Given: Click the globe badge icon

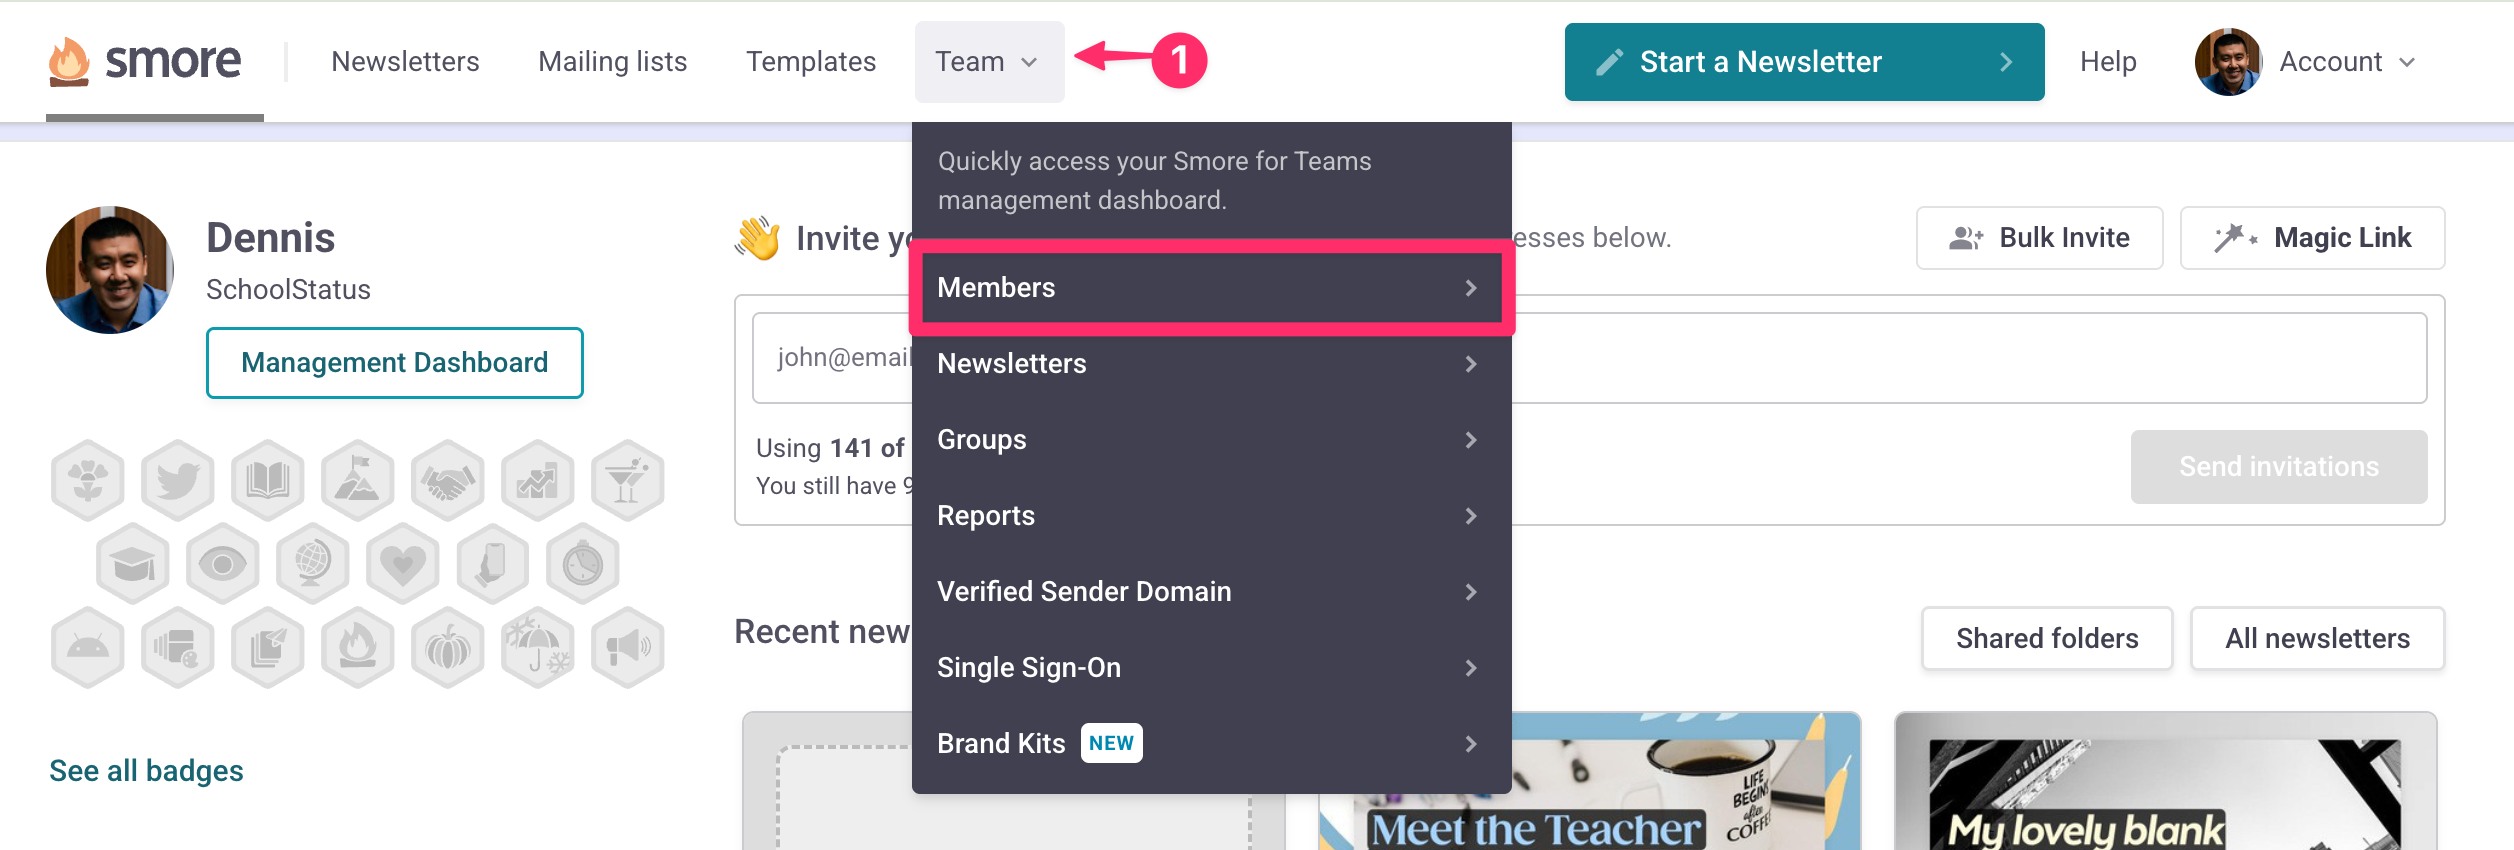Looking at the screenshot, I should (313, 564).
